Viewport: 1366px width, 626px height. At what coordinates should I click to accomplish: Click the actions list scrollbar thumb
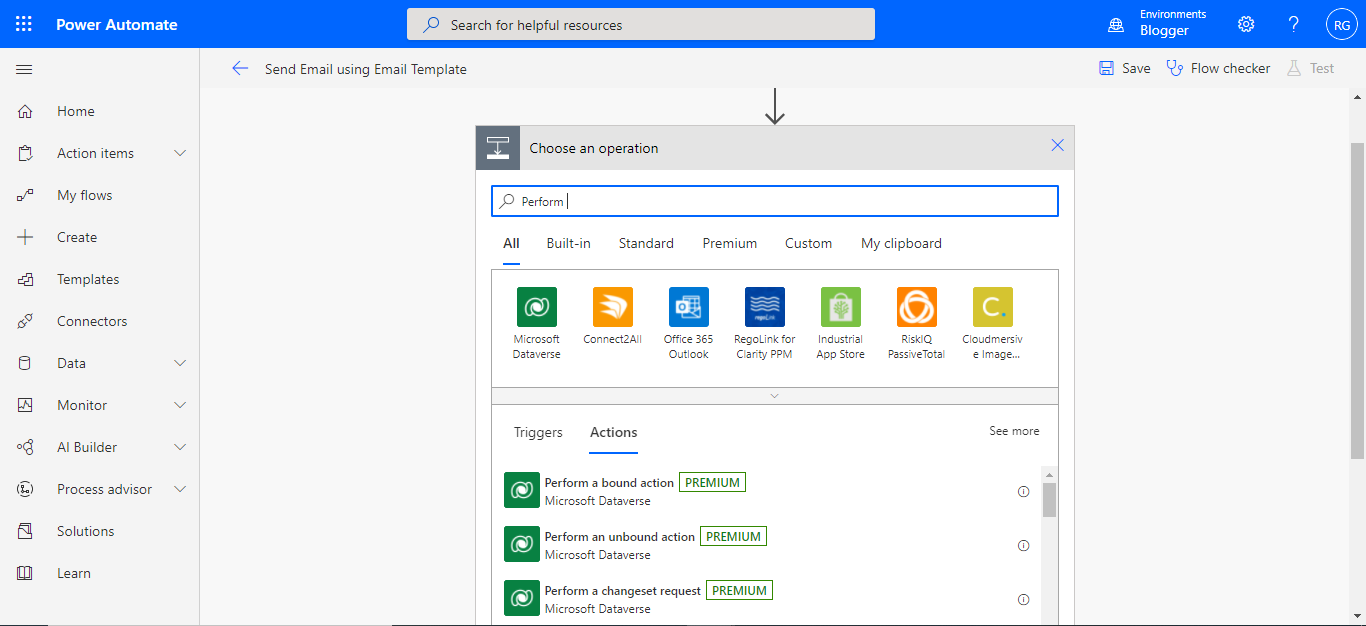coord(1049,499)
